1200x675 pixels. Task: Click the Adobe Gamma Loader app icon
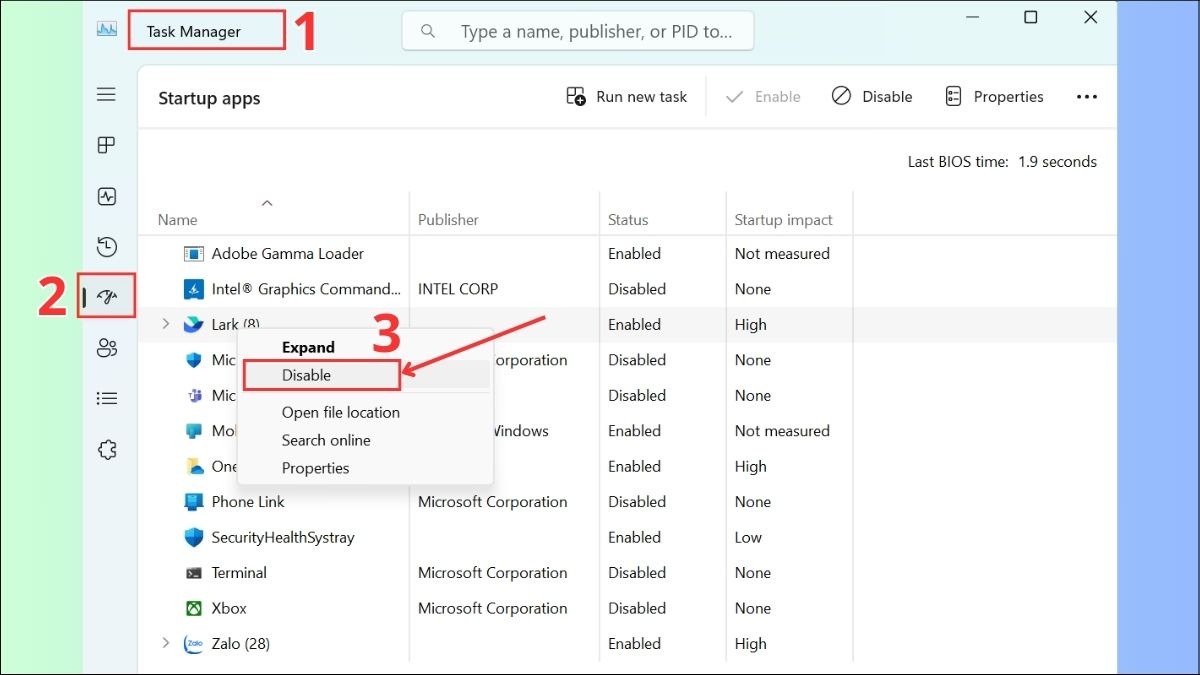[194, 254]
